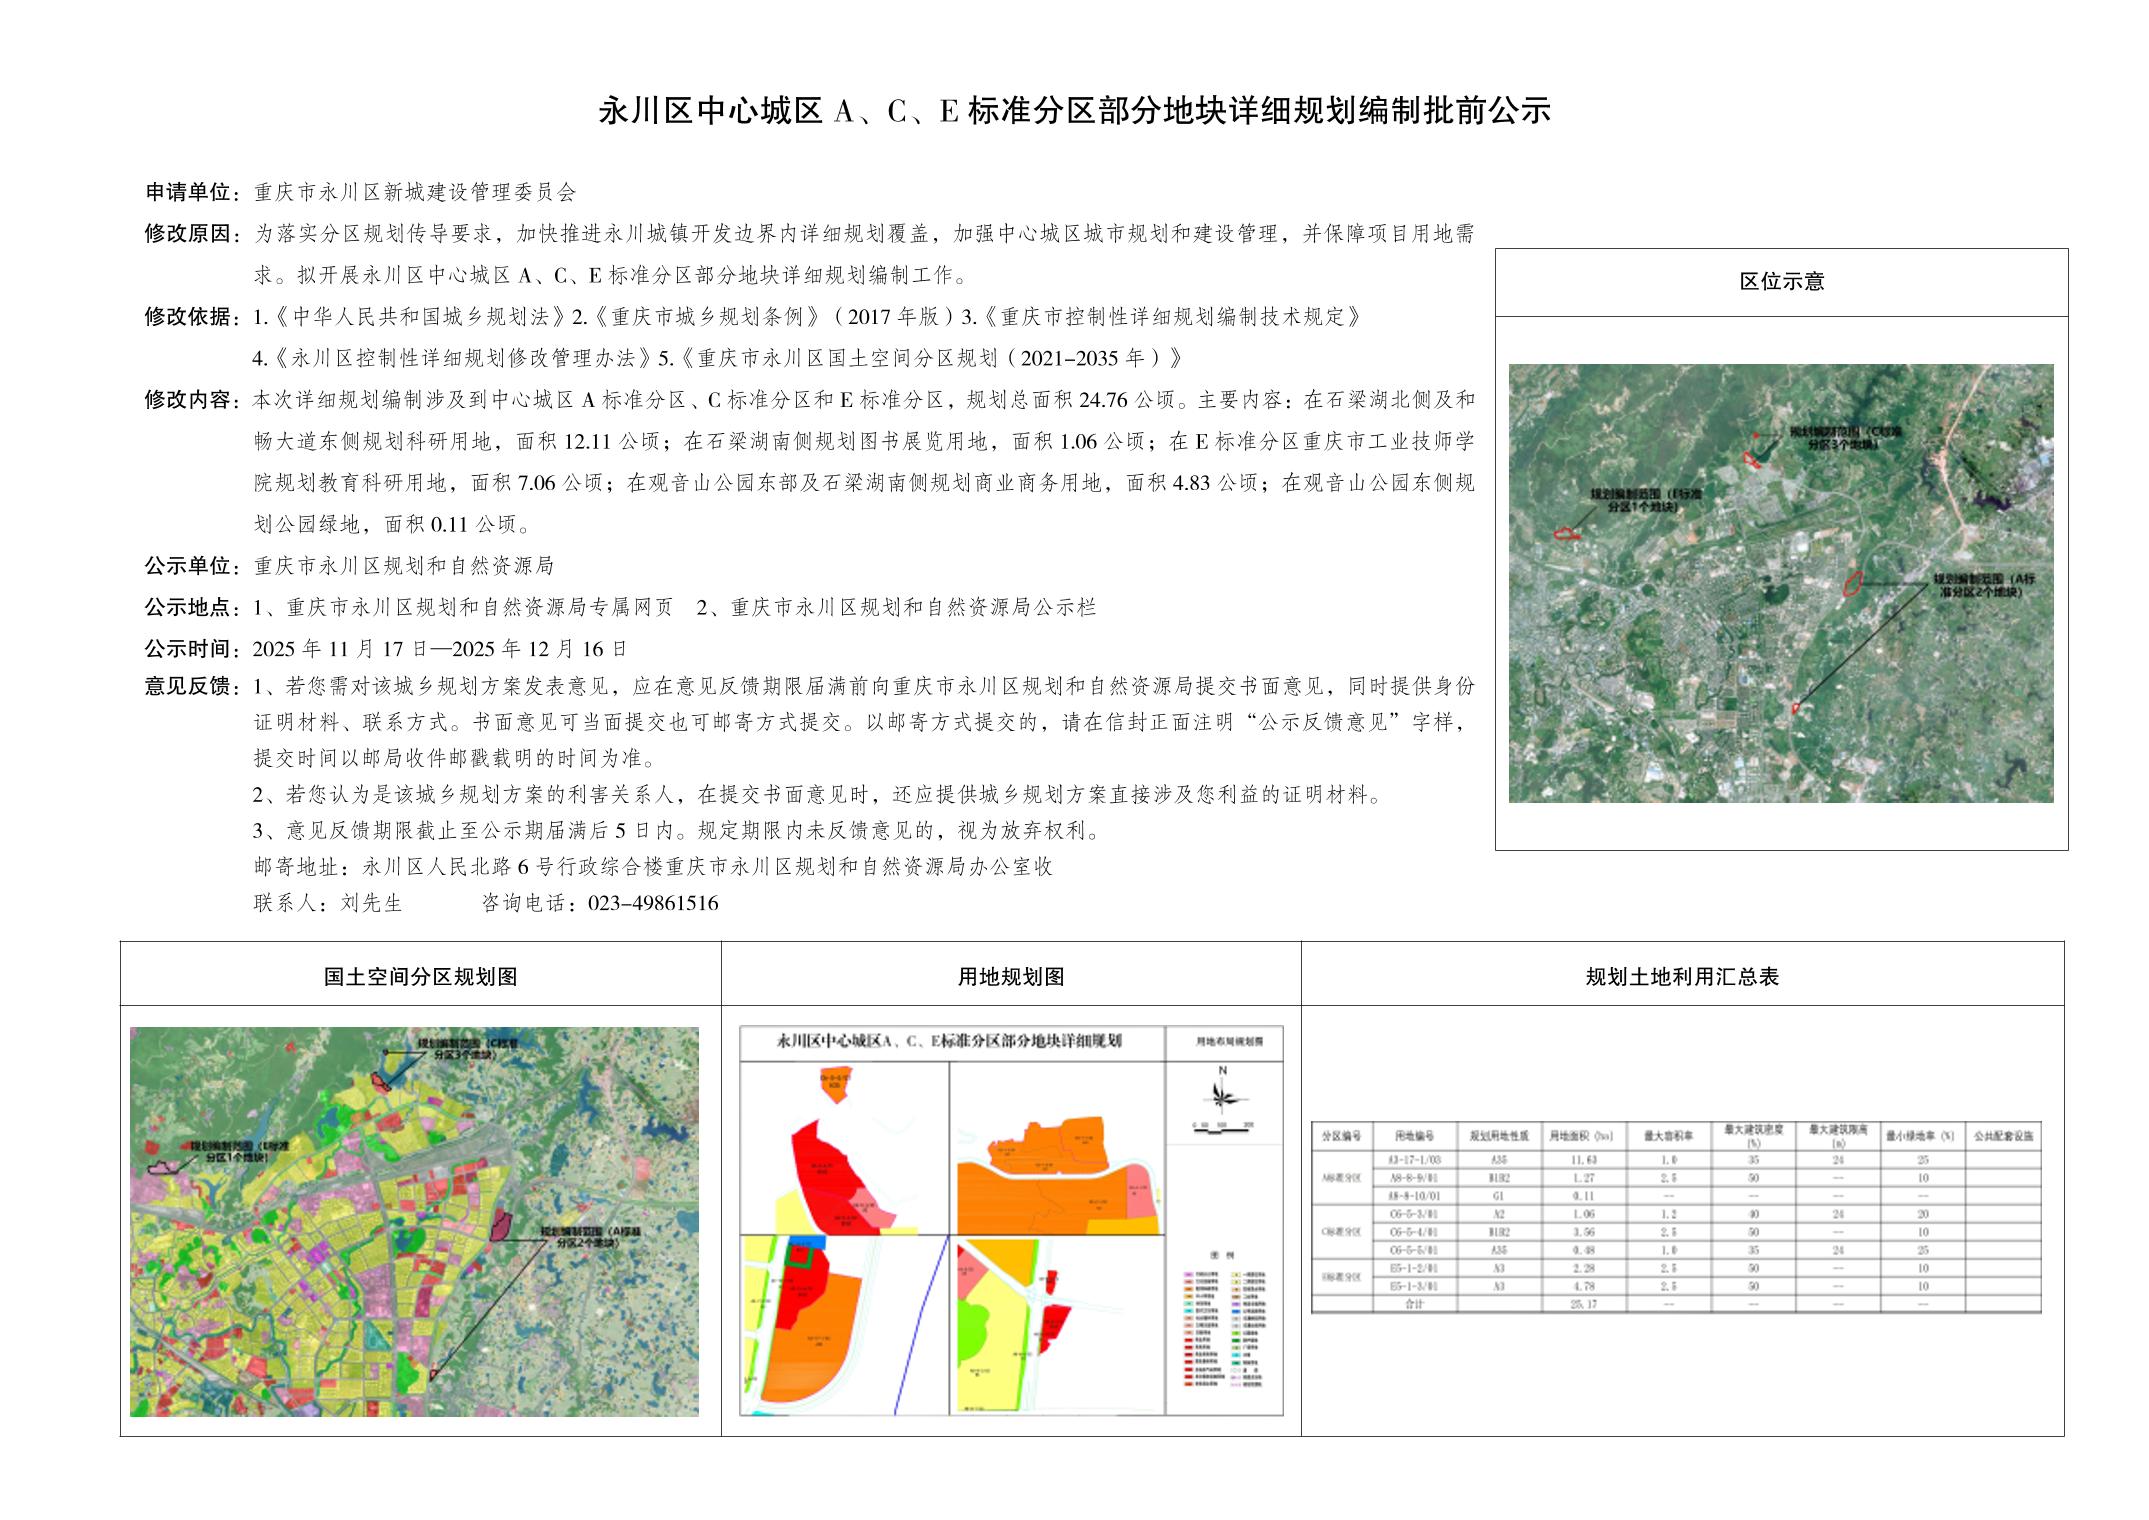Click the 用地面积 column header in summary table
Image resolution: width=2149 pixels, height=1520 pixels.
point(1581,1137)
